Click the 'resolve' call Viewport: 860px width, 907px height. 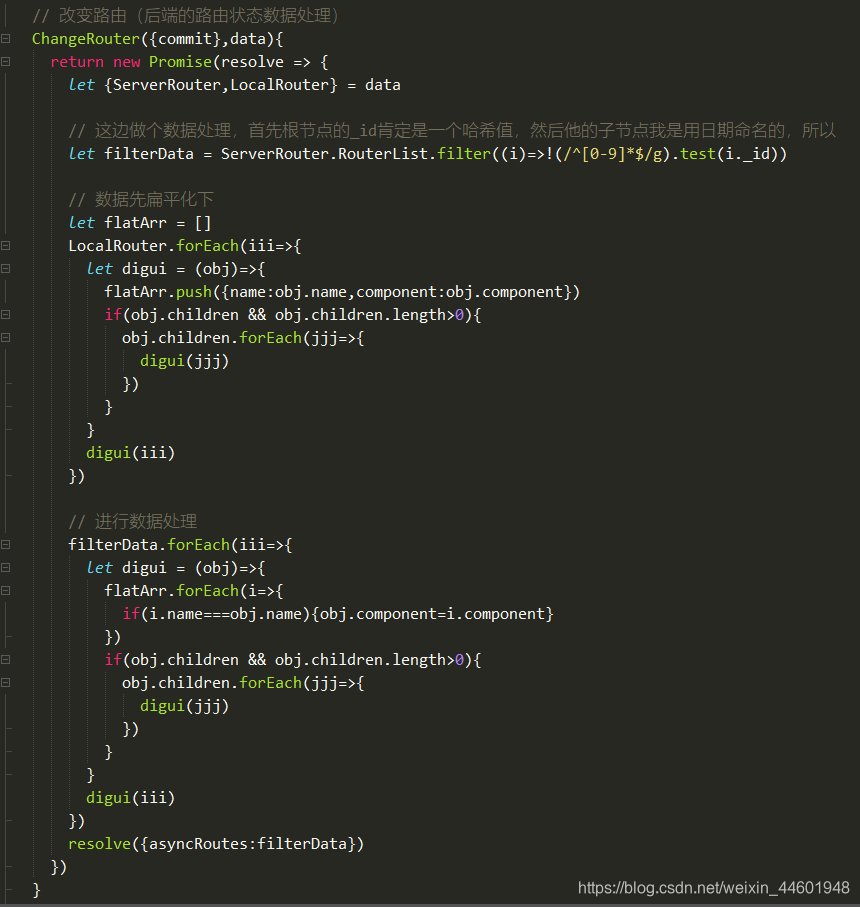99,844
